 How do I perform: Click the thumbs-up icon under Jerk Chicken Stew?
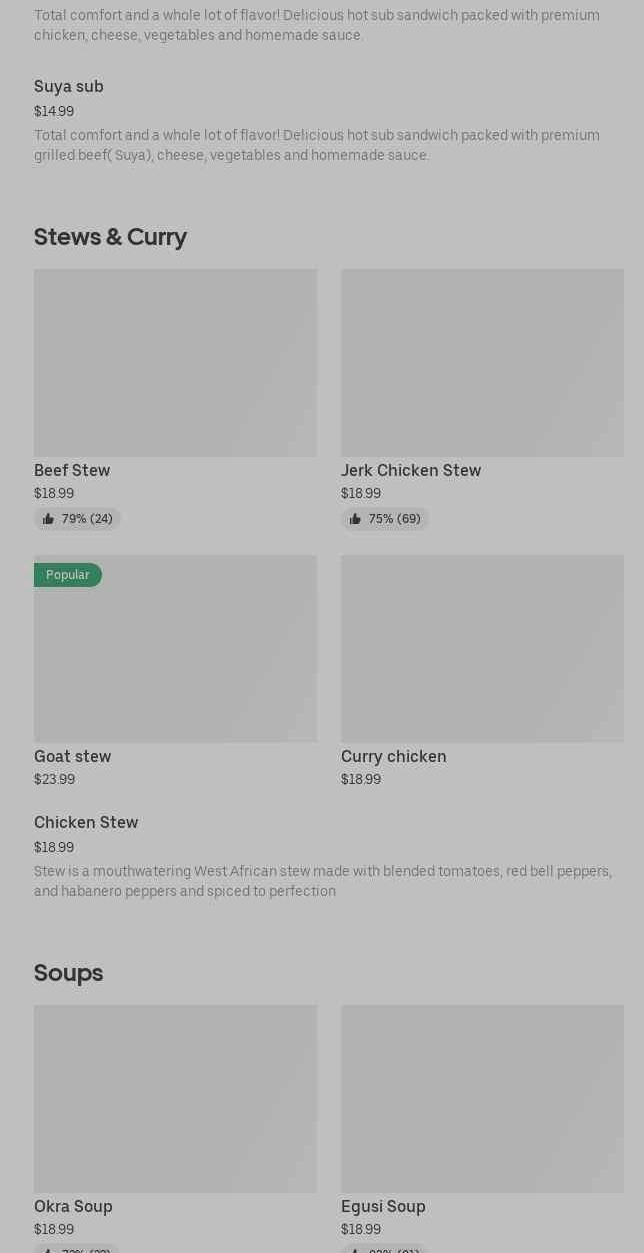tap(355, 519)
